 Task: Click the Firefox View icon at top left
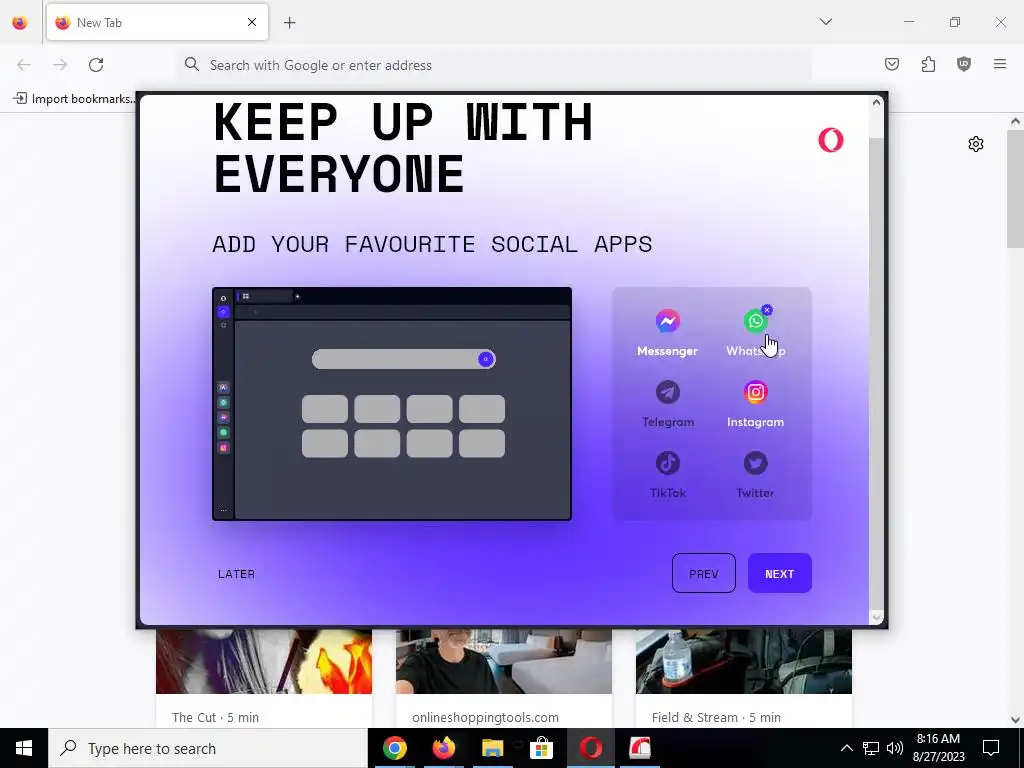coord(20,22)
